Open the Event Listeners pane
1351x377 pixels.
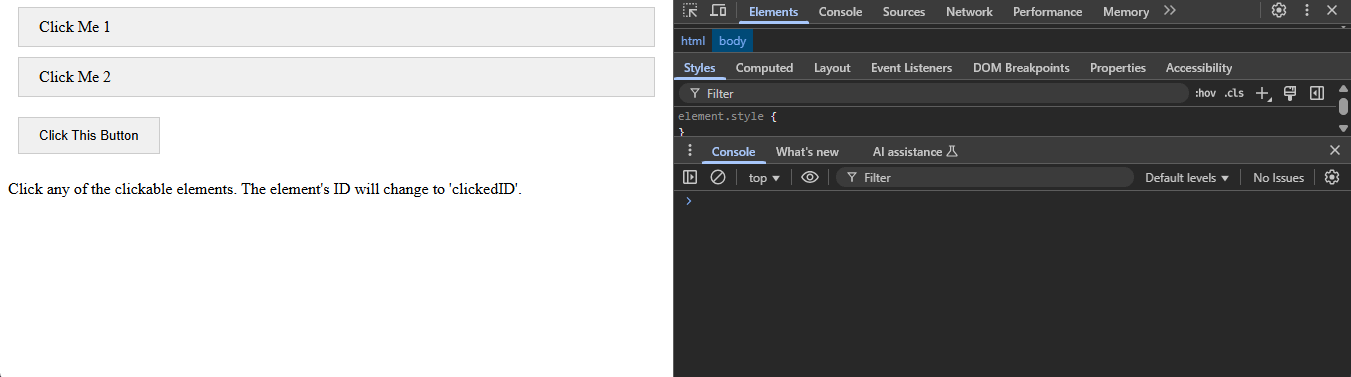tap(911, 68)
